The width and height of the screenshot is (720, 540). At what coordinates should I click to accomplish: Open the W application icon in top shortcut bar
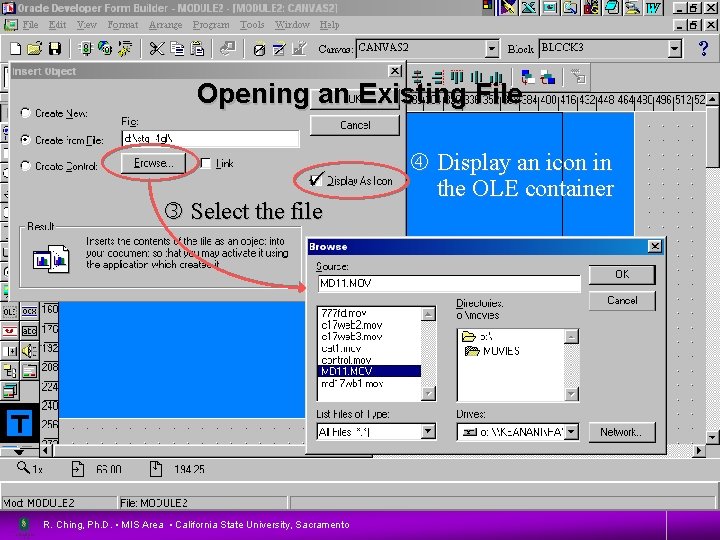(653, 8)
